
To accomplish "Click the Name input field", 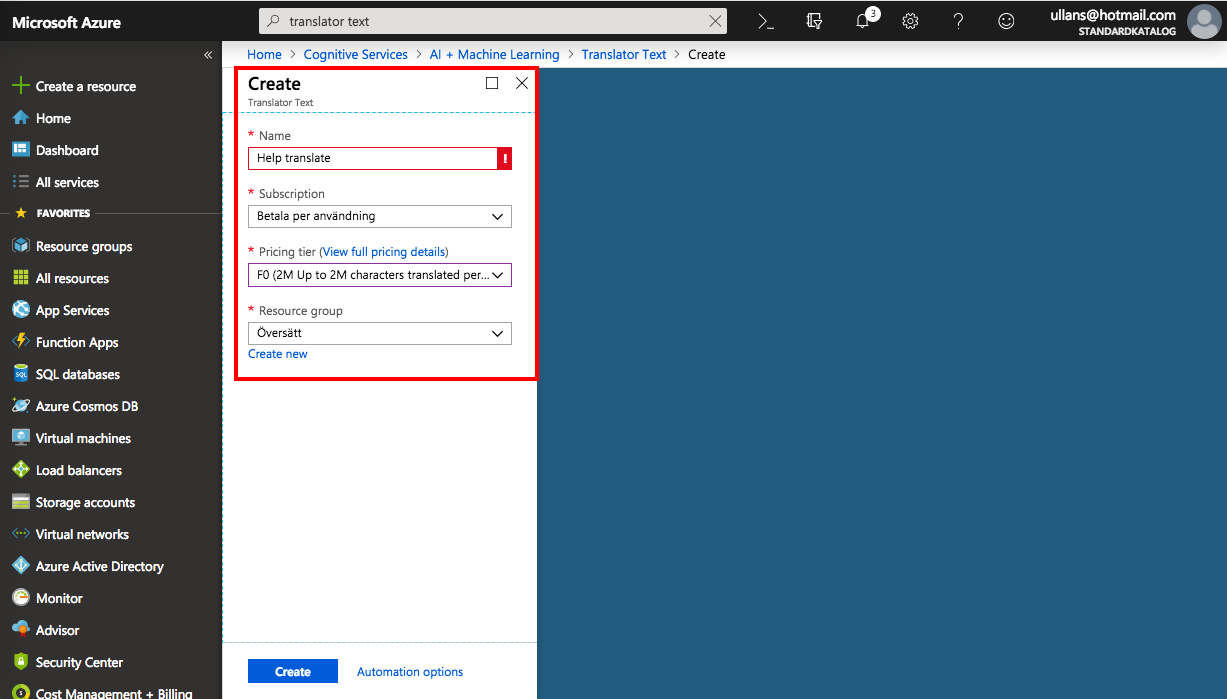I will point(372,158).
